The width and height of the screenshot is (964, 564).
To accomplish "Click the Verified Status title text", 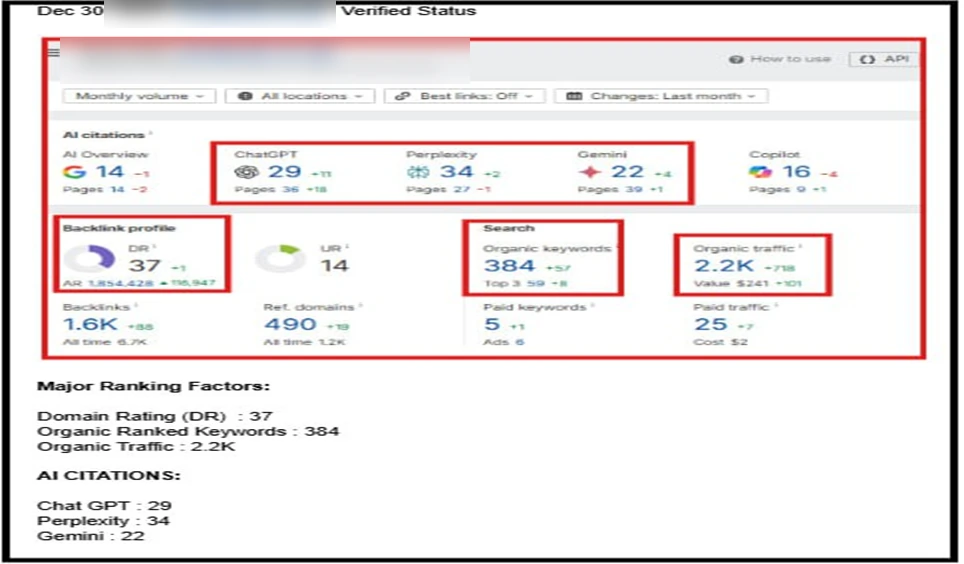I will (x=409, y=11).
